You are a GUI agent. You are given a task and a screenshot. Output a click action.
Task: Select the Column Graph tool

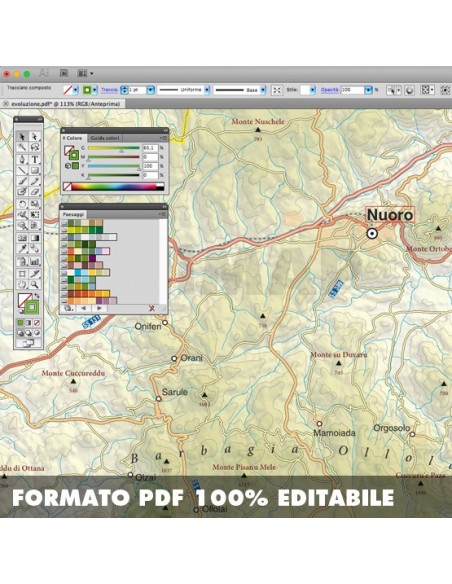[35, 261]
